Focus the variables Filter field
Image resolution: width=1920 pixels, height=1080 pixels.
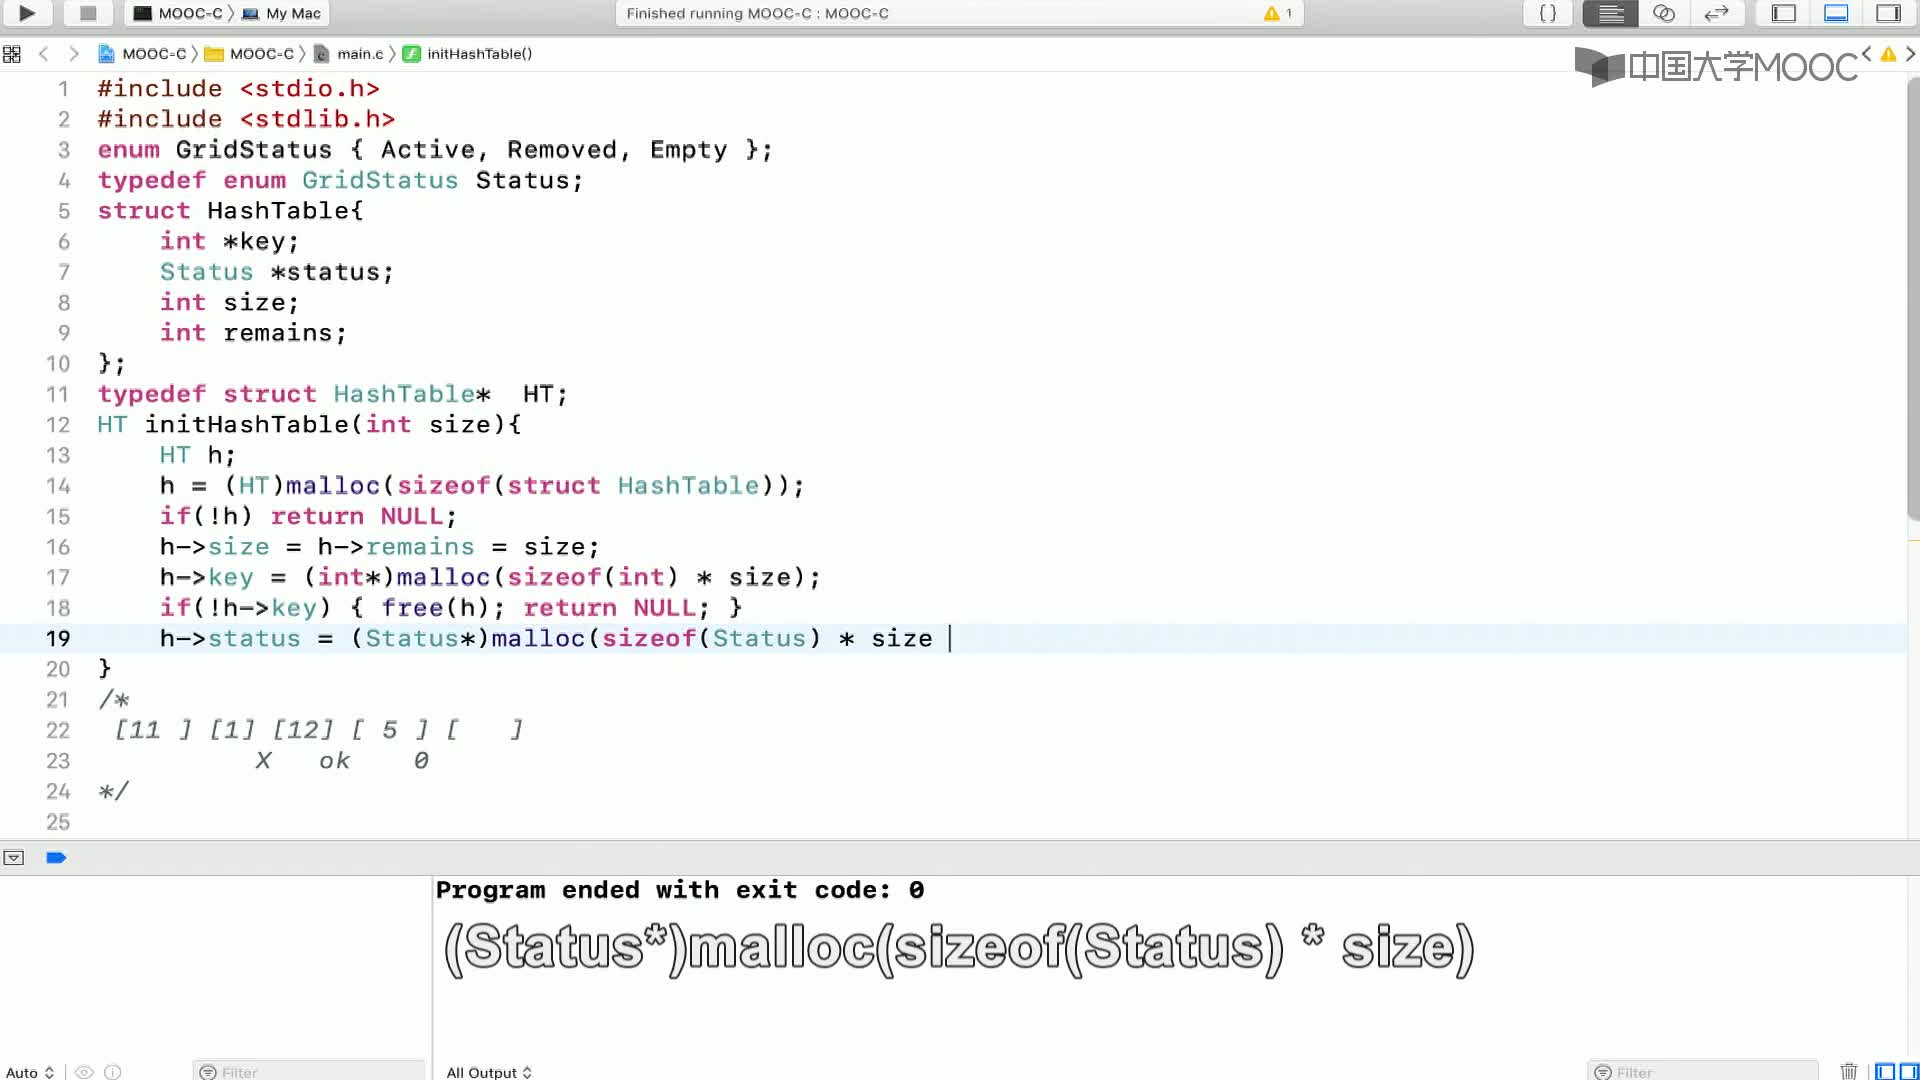pos(309,1072)
